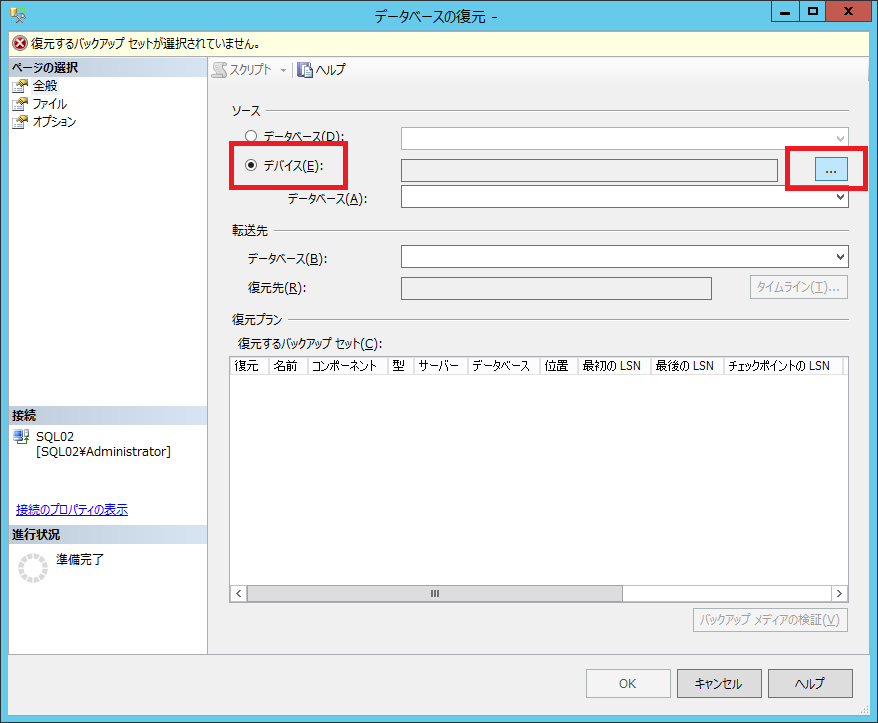This screenshot has height=723, width=878.
Task: Click the ファイル page icon
Action: click(x=20, y=104)
